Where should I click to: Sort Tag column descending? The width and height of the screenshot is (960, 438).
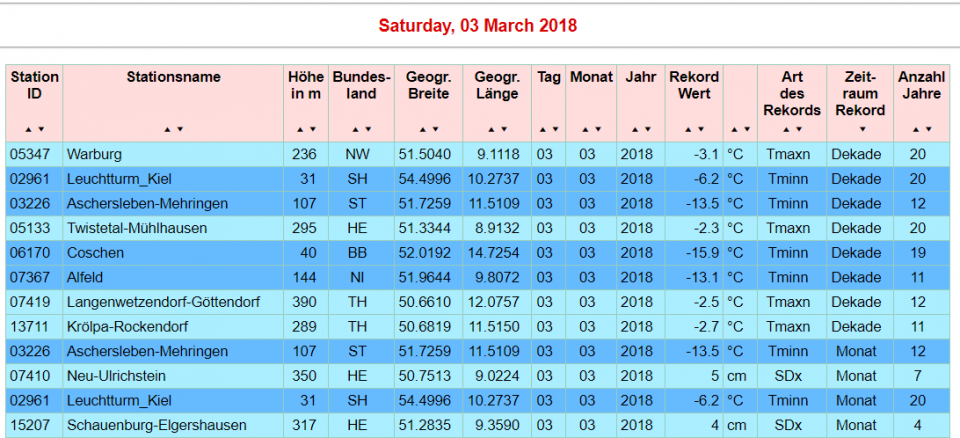[x=555, y=129]
